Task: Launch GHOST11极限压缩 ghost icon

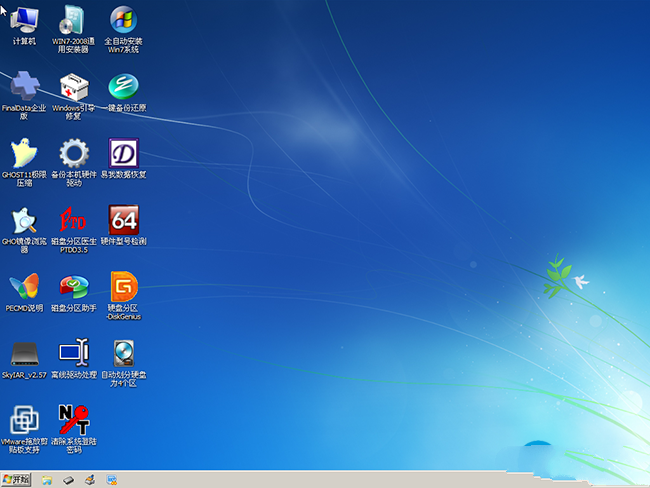Action: pyautogui.click(x=24, y=154)
